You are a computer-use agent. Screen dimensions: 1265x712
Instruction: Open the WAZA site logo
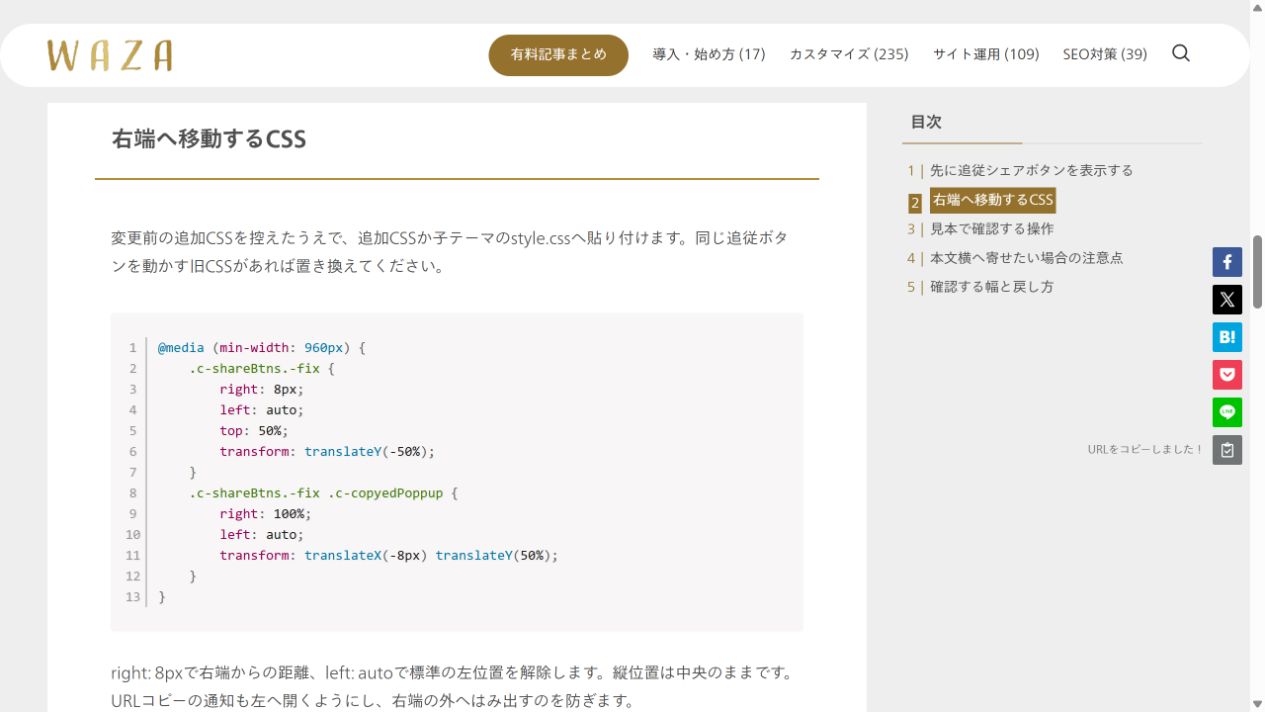[109, 55]
